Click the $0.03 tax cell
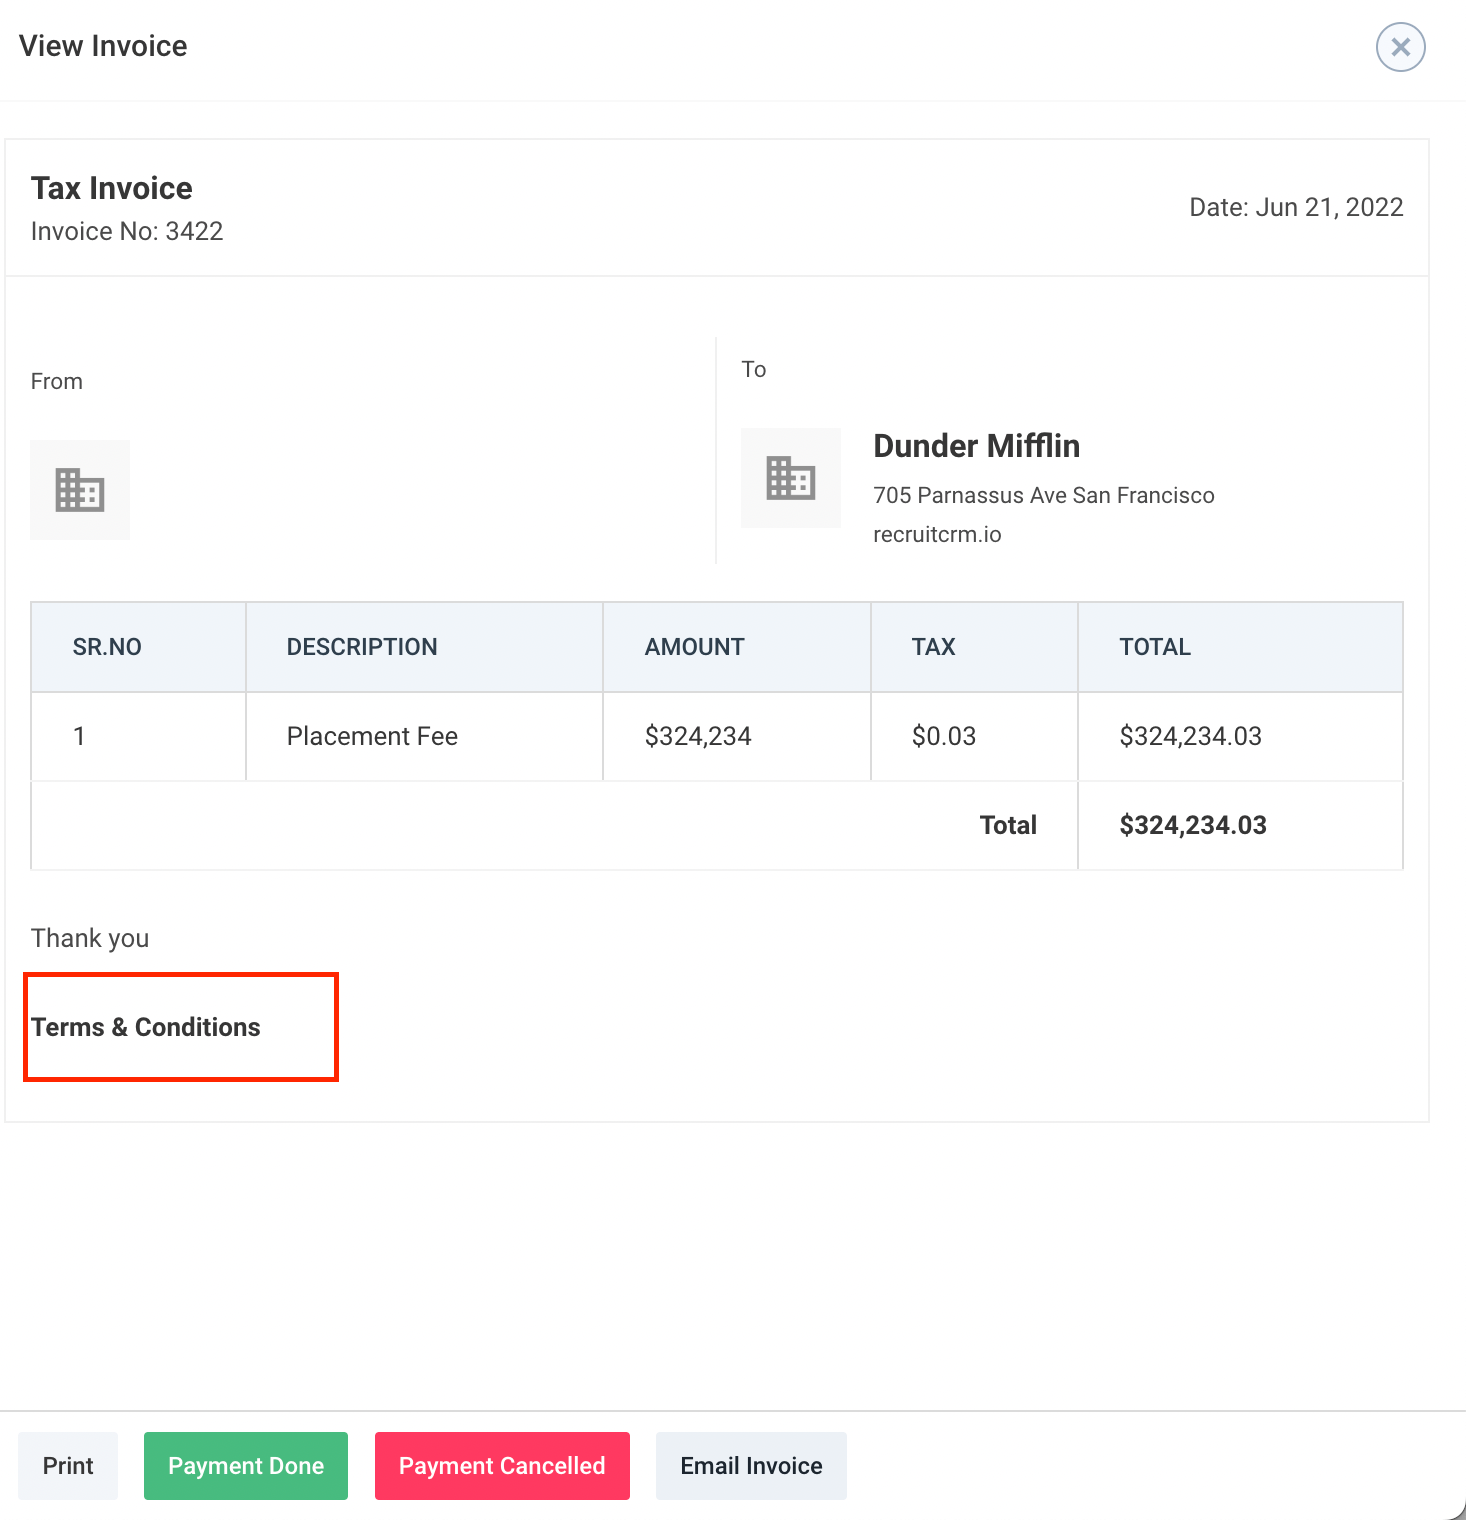 pos(974,736)
